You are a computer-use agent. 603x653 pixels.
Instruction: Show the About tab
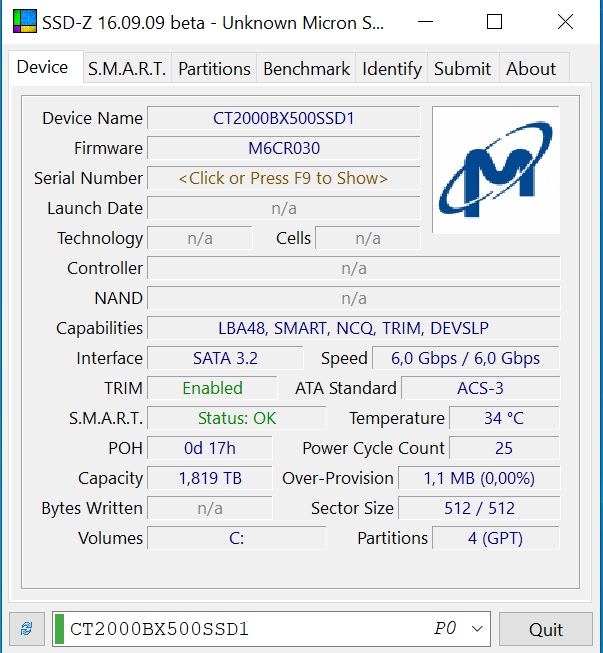pyautogui.click(x=531, y=69)
